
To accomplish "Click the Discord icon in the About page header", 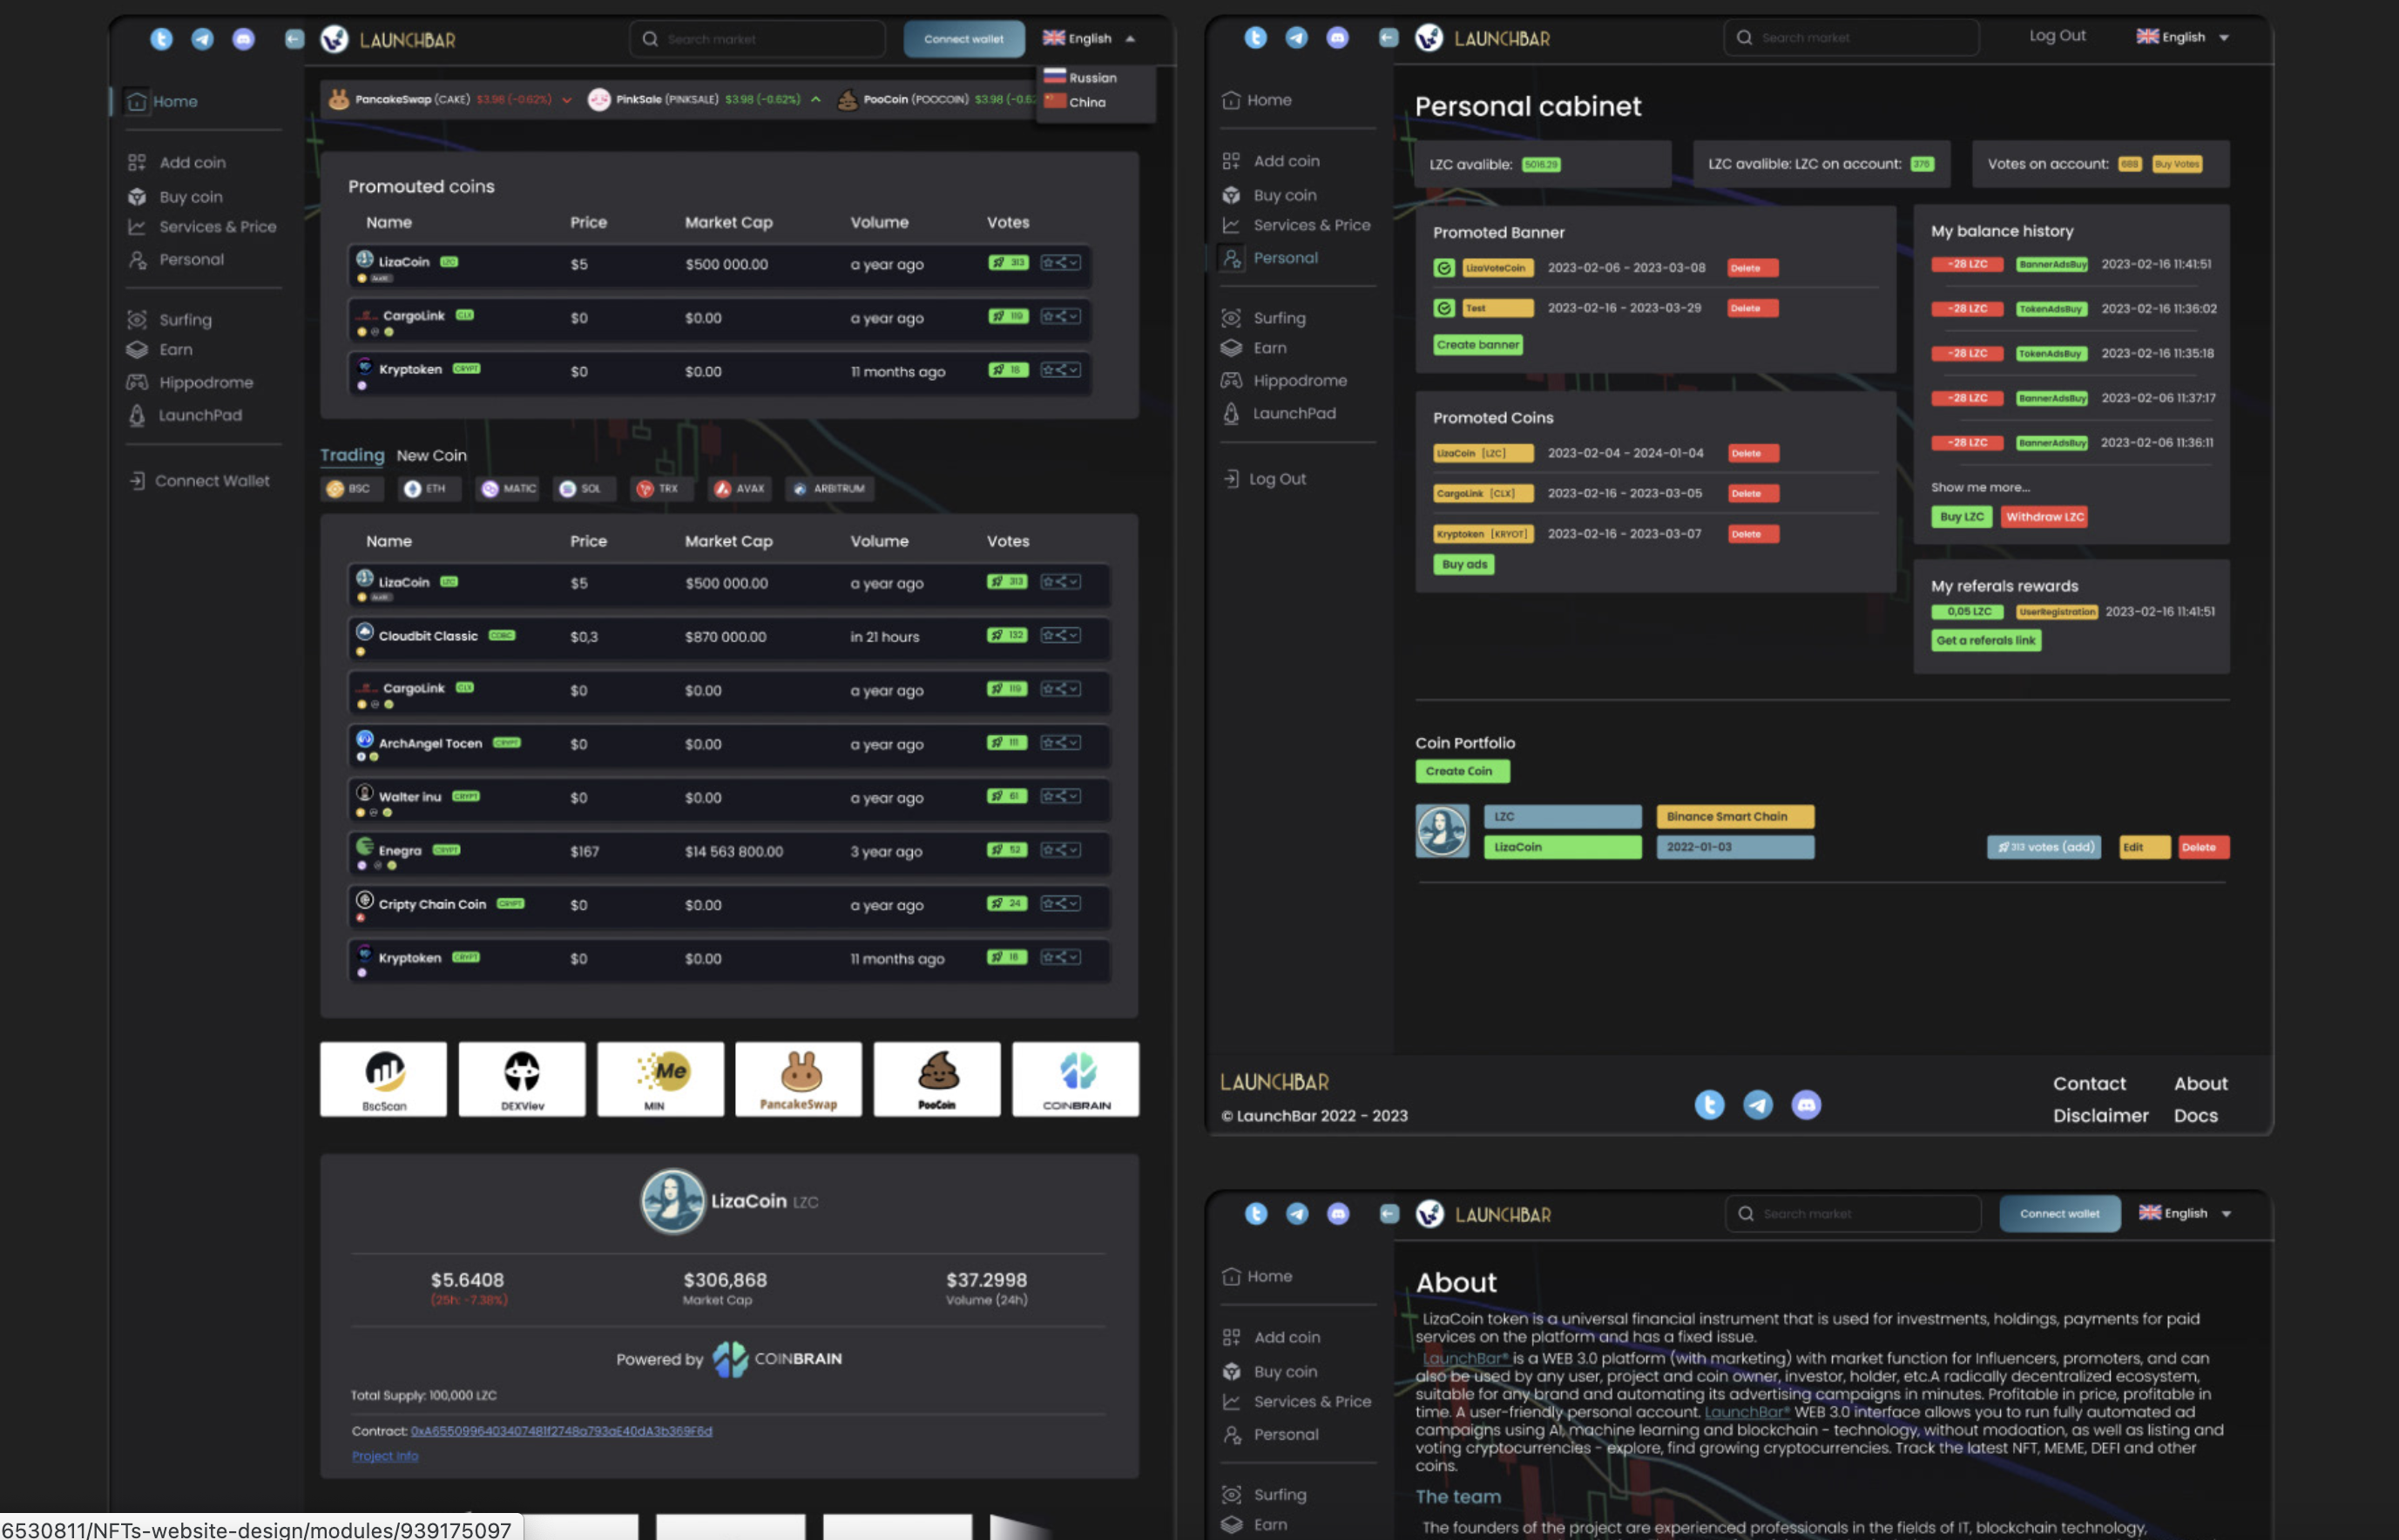I will click(1339, 1213).
